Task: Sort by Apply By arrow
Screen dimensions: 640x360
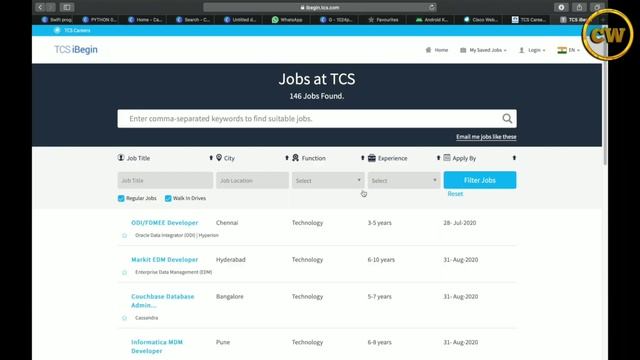Action: [514, 158]
